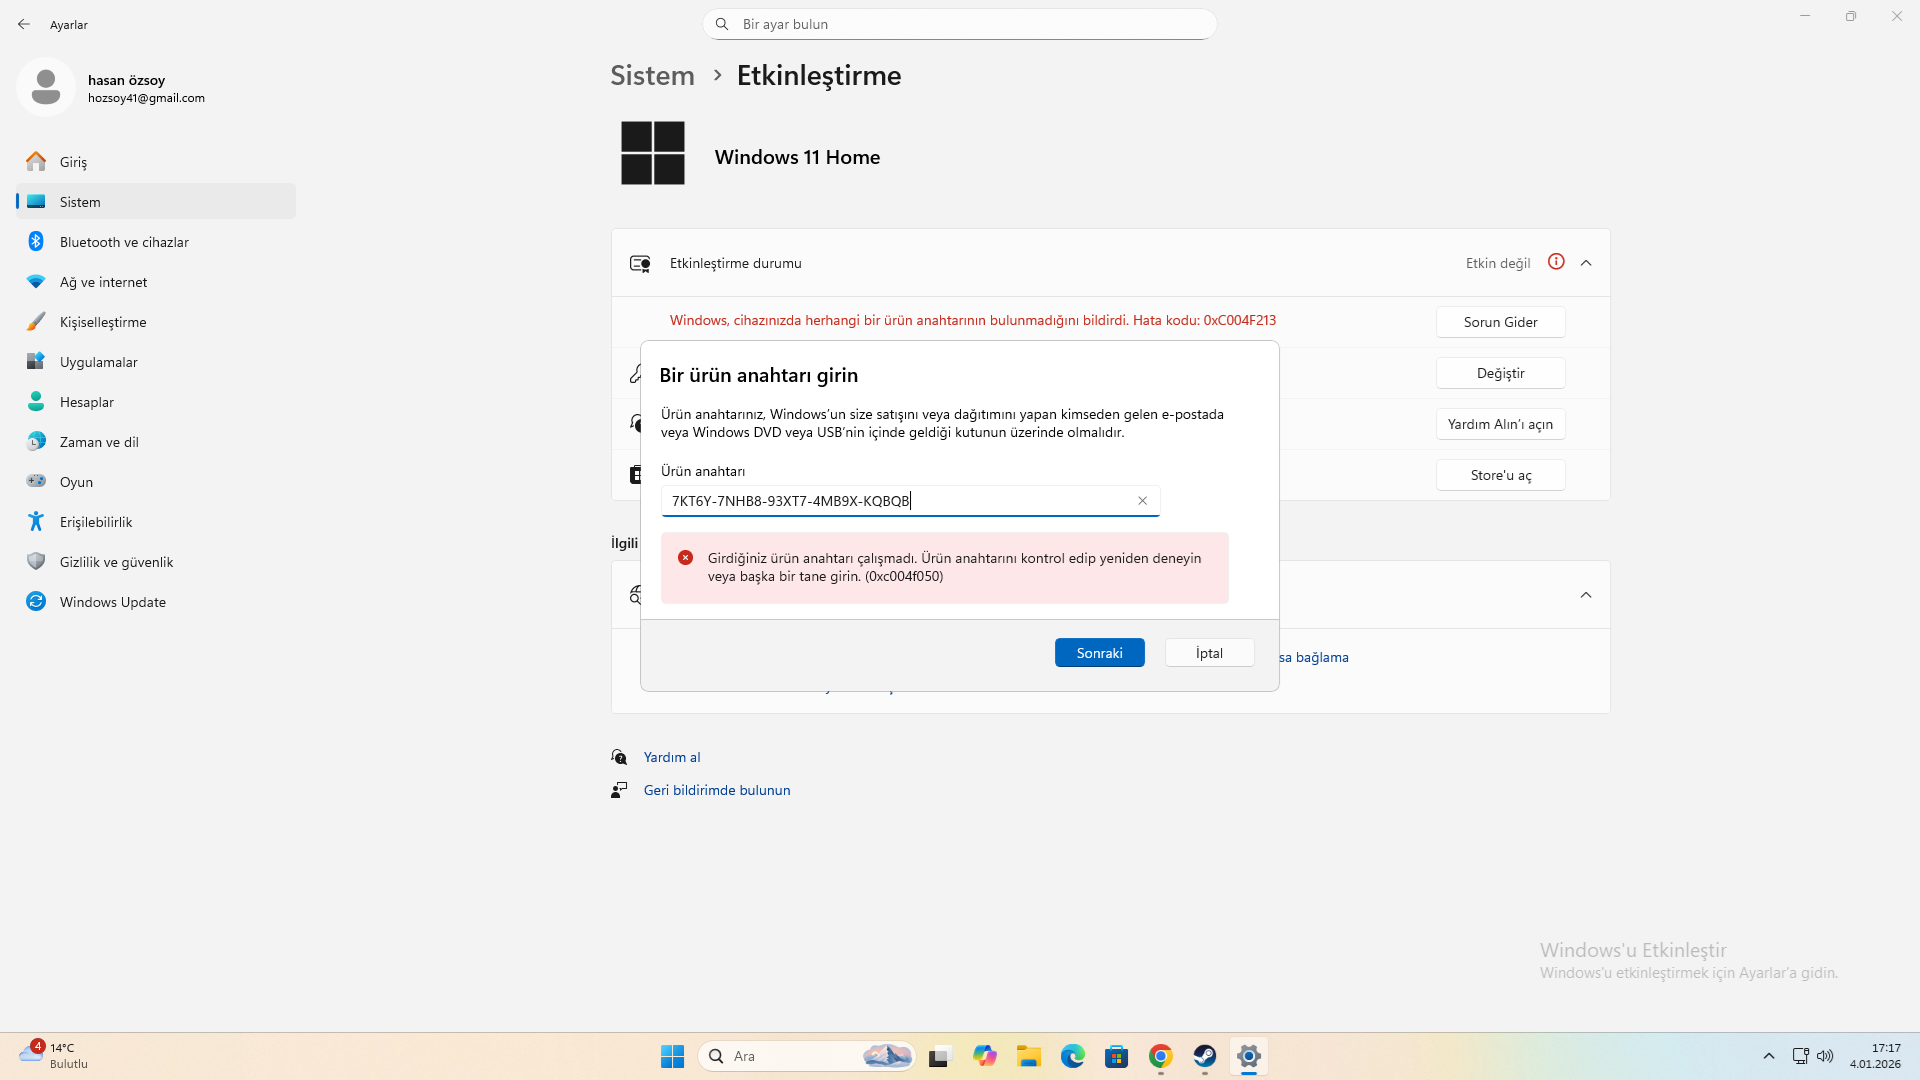Open the clock and date panel
The image size is (1920, 1080).
[x=1875, y=1056]
